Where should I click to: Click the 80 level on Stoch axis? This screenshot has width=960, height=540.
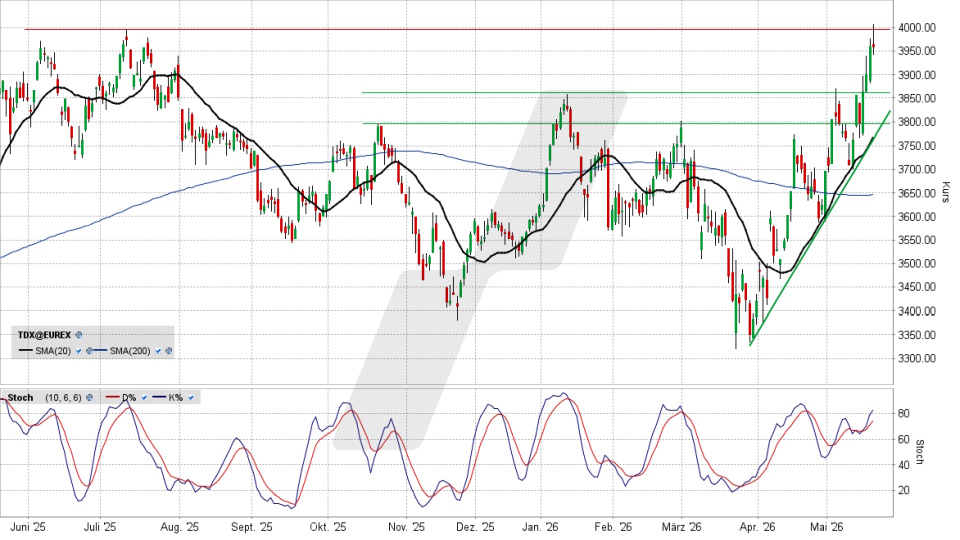903,413
